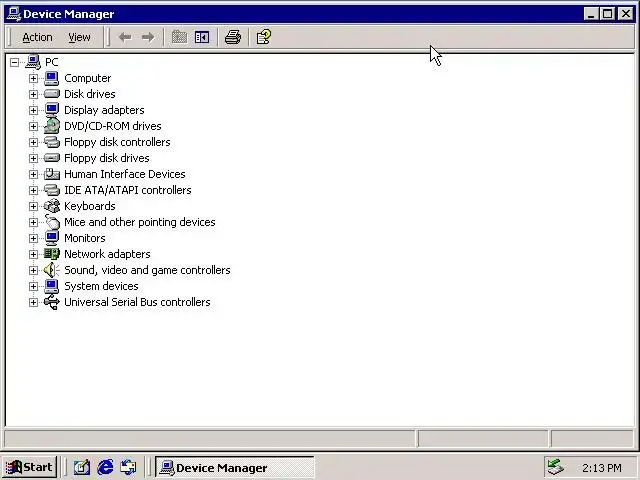Select the Computer label

(x=87, y=78)
